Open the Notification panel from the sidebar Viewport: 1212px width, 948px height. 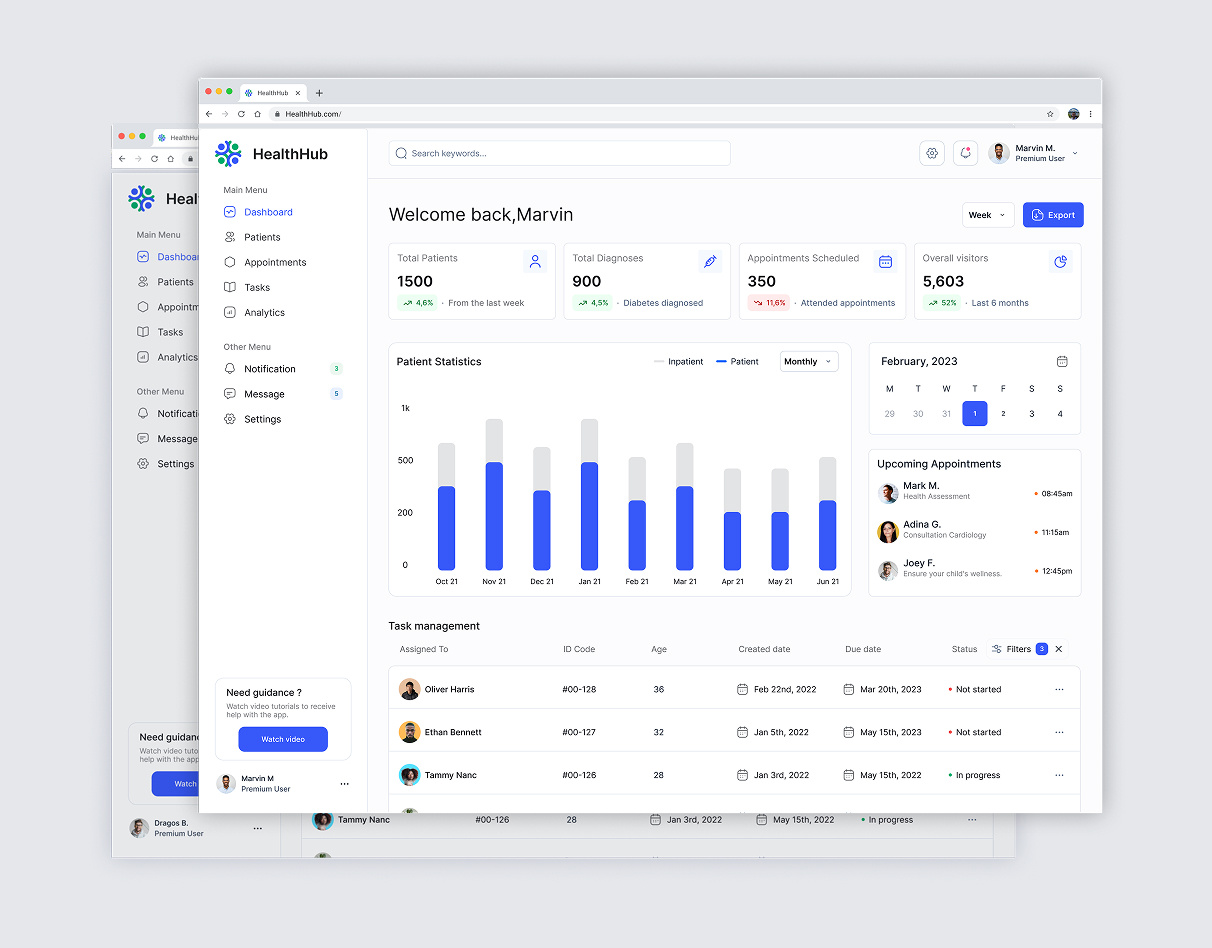pyautogui.click(x=267, y=368)
